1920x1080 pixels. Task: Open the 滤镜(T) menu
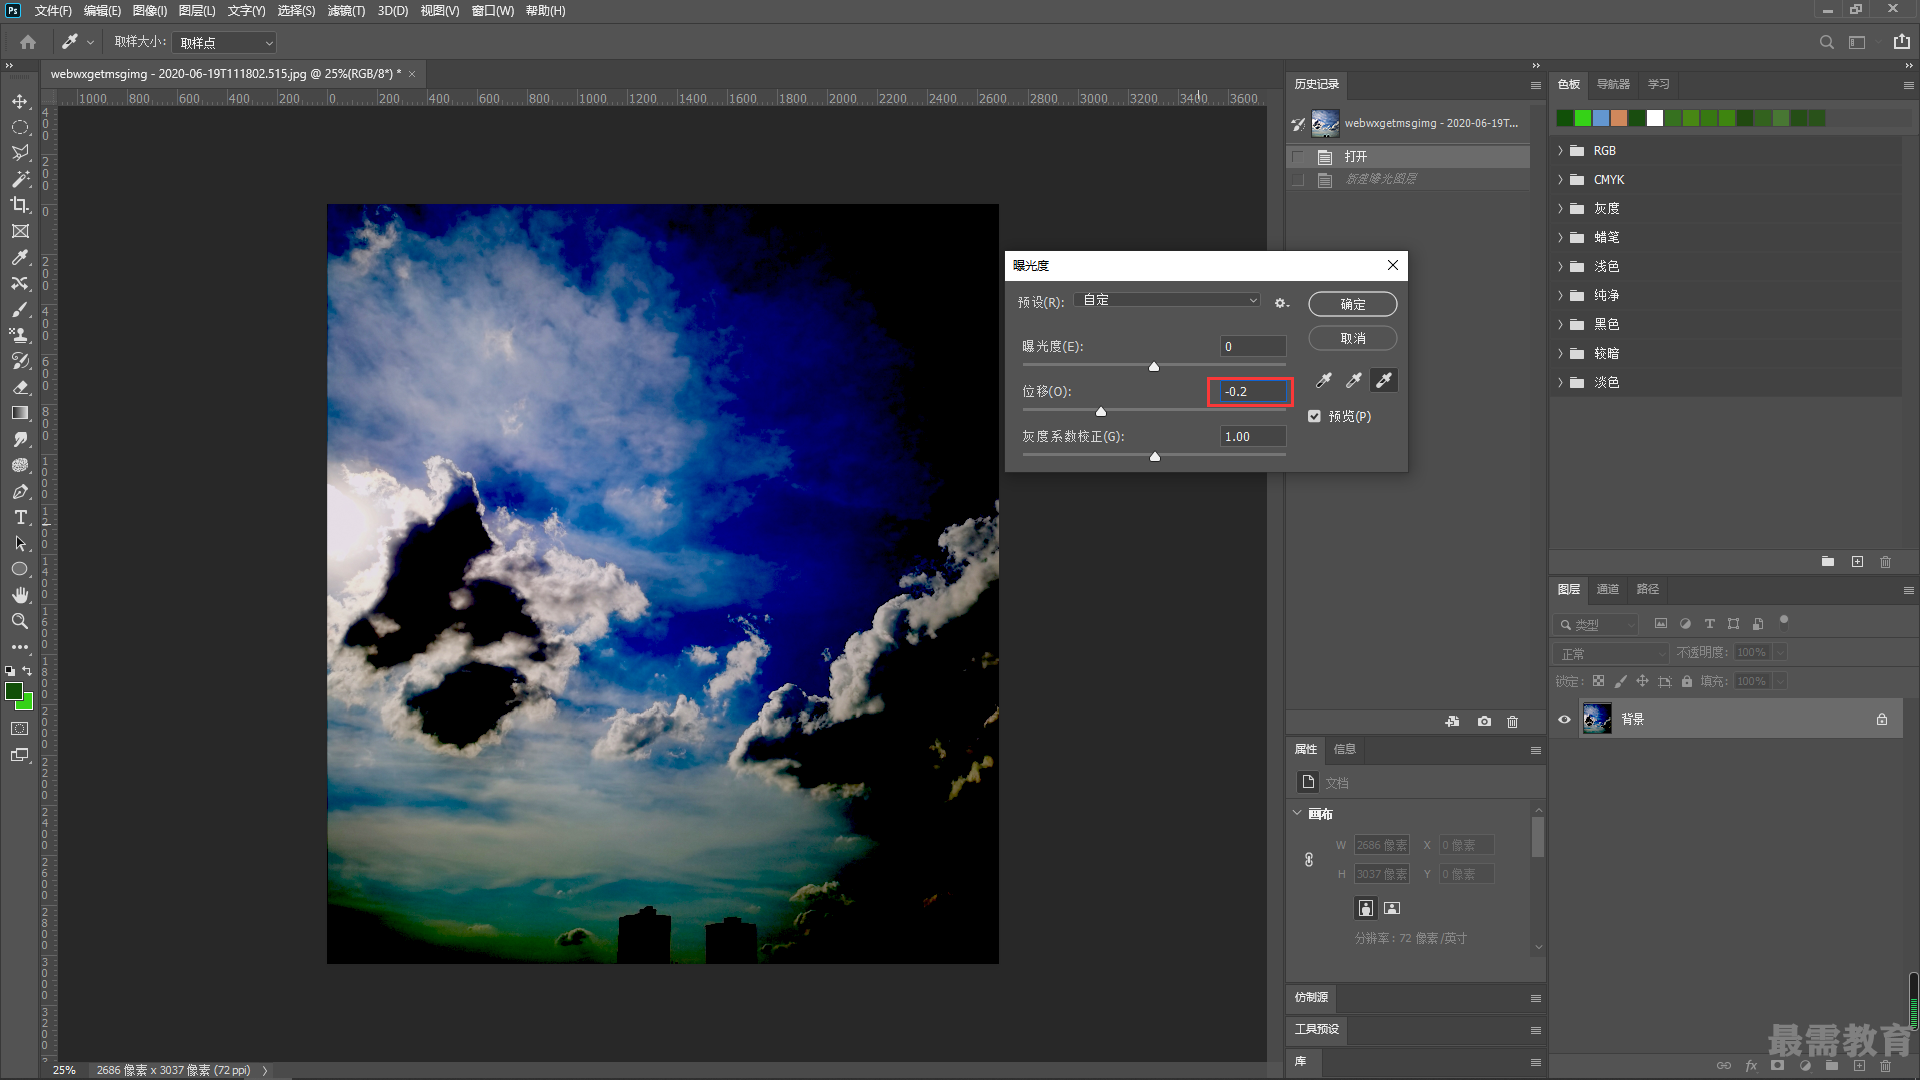point(346,11)
